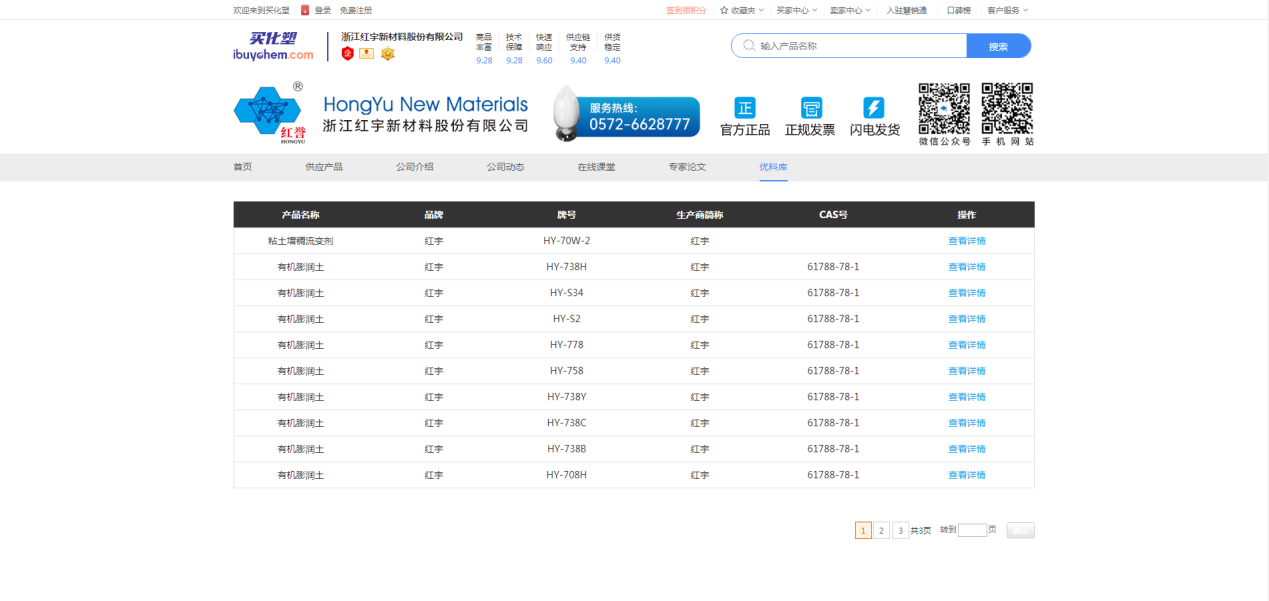
Task: Click the service hotline 0572-6628777 banner
Action: [x=627, y=114]
